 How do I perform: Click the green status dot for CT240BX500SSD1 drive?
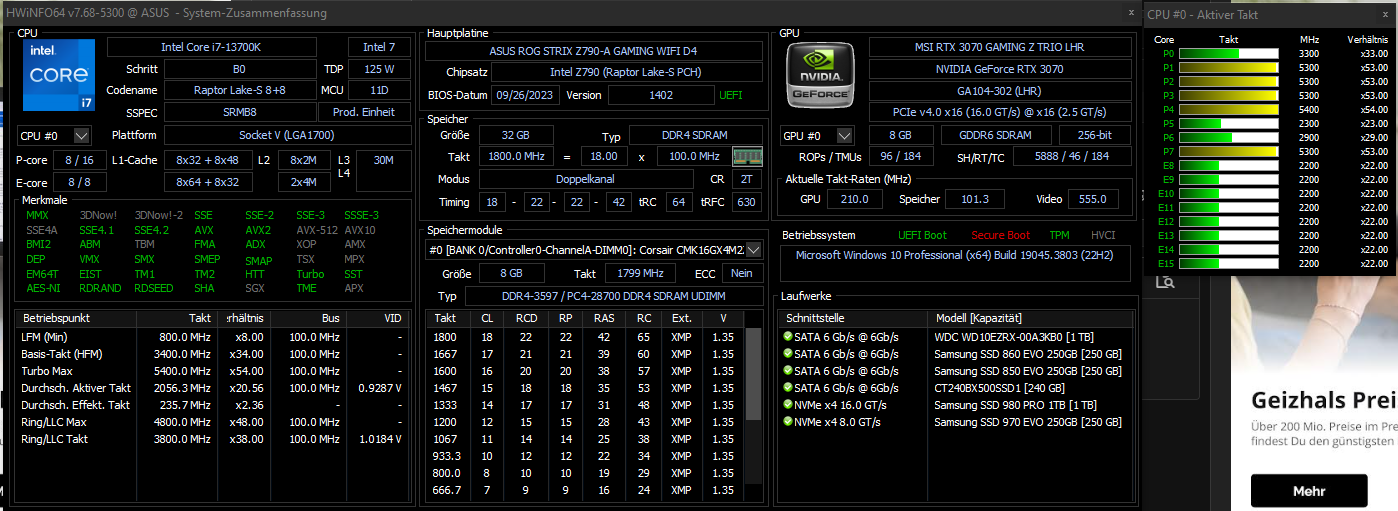pos(787,387)
